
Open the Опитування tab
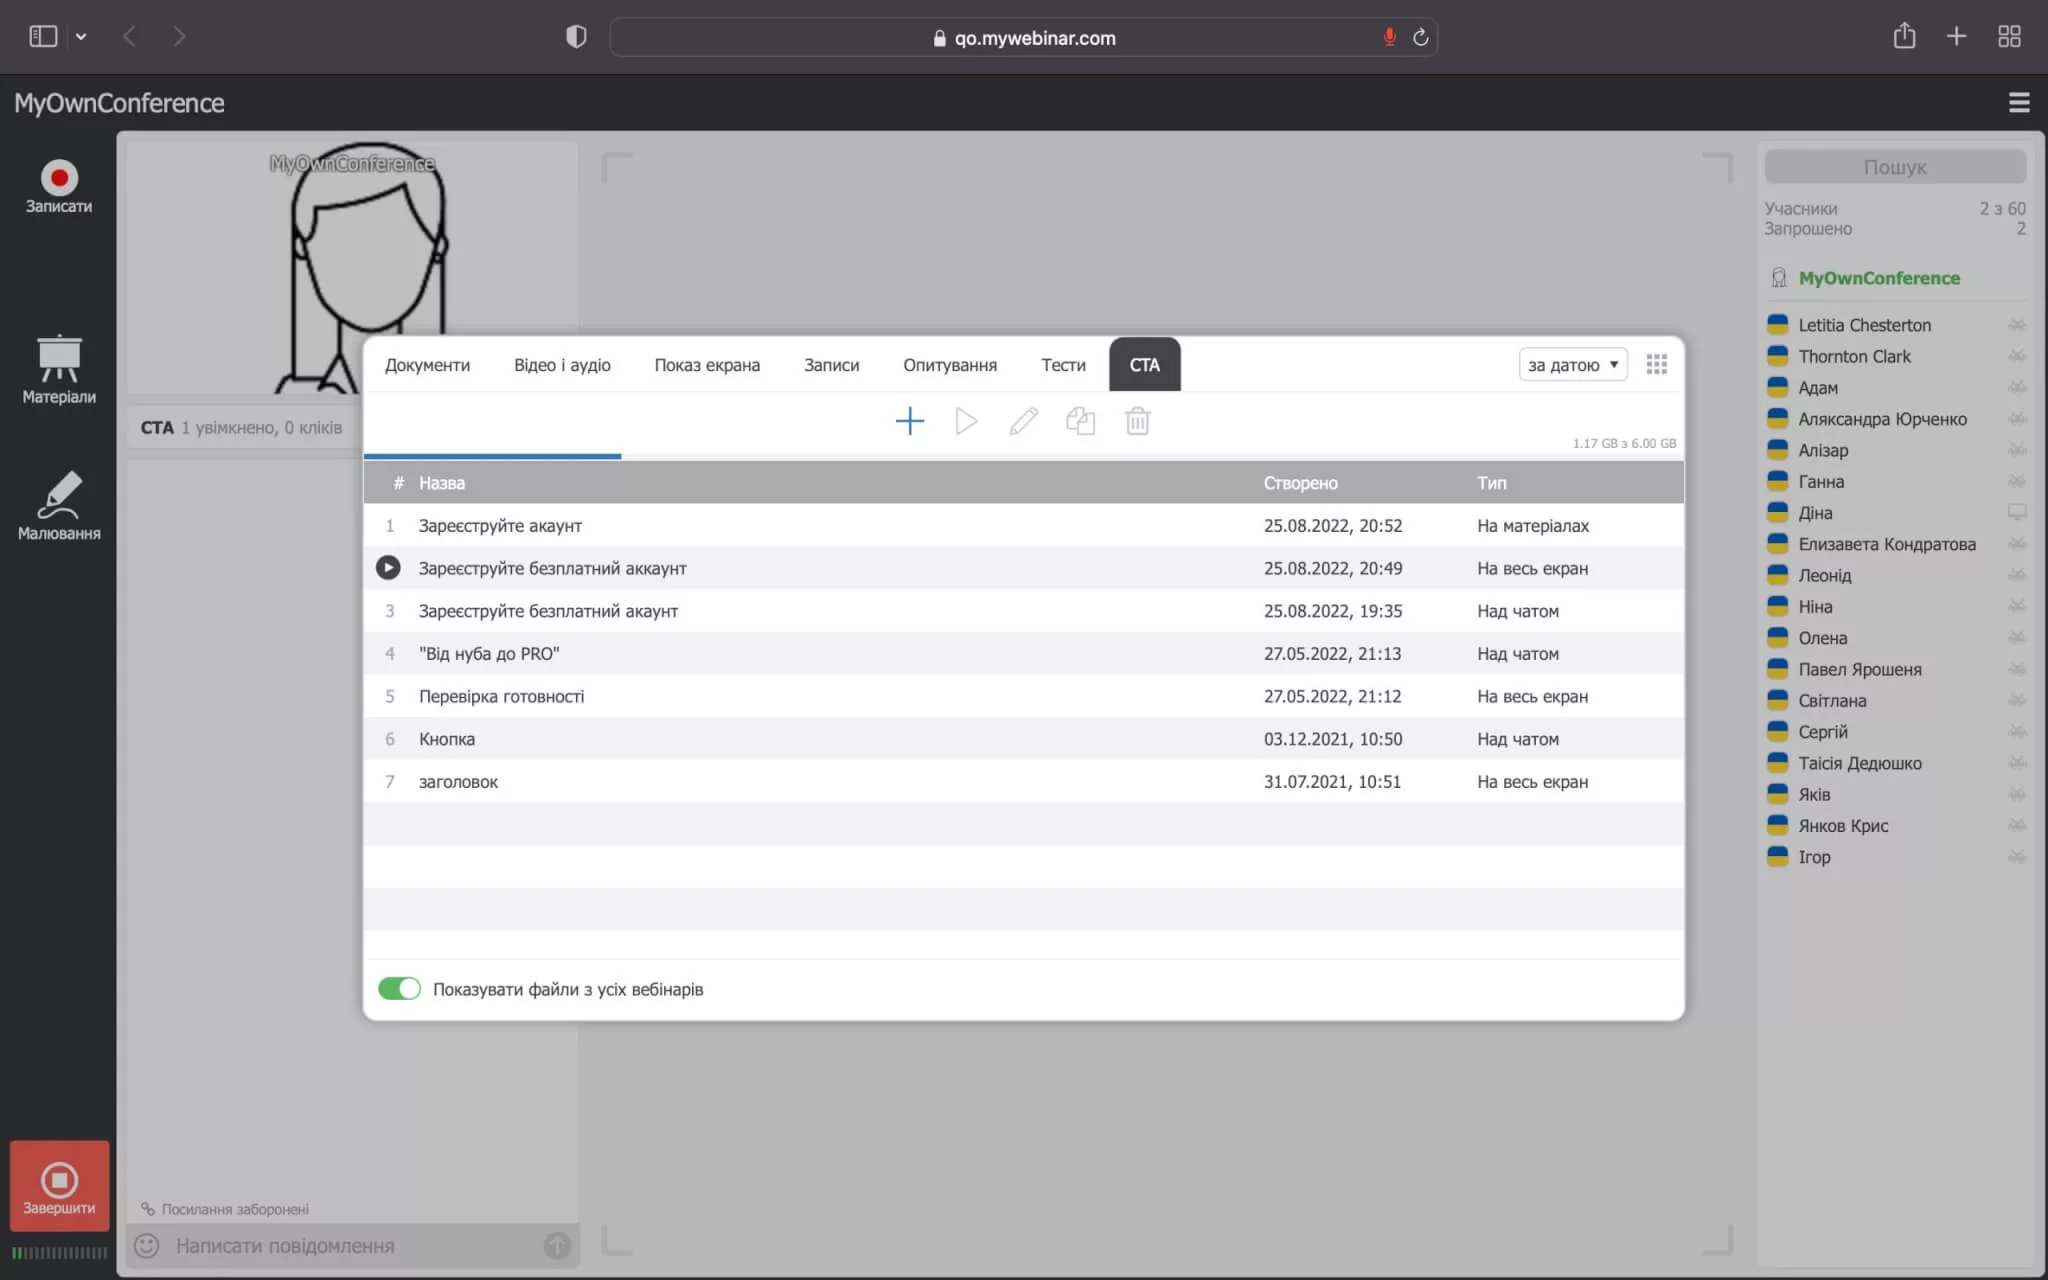tap(949, 365)
